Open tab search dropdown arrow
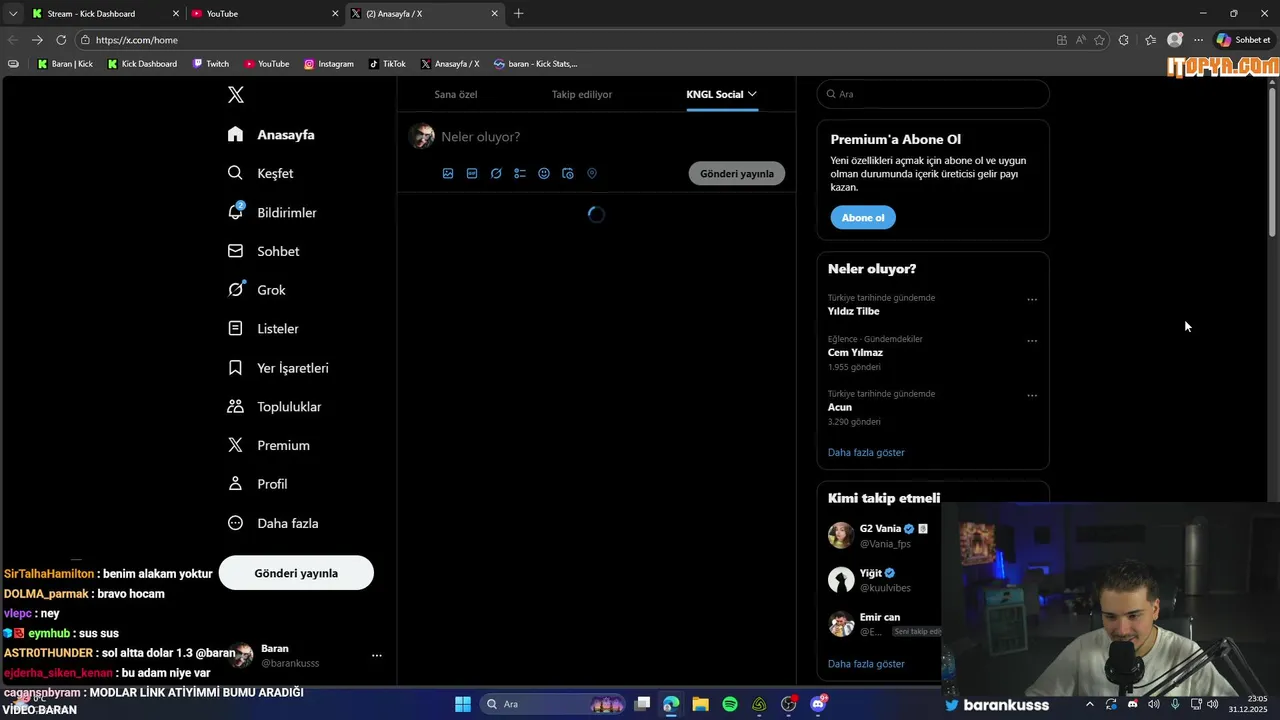The height and width of the screenshot is (720, 1280). [13, 14]
